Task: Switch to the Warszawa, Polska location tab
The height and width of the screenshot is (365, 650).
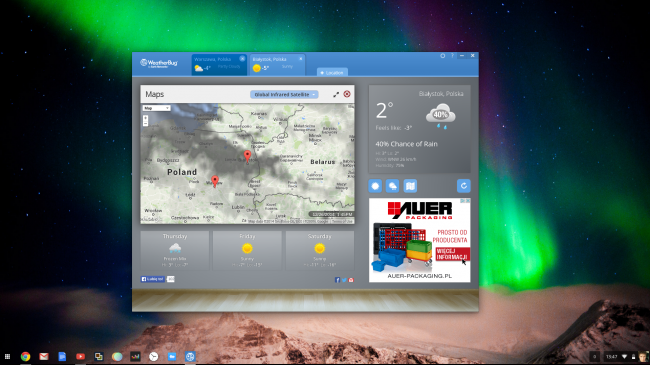Action: click(x=219, y=64)
